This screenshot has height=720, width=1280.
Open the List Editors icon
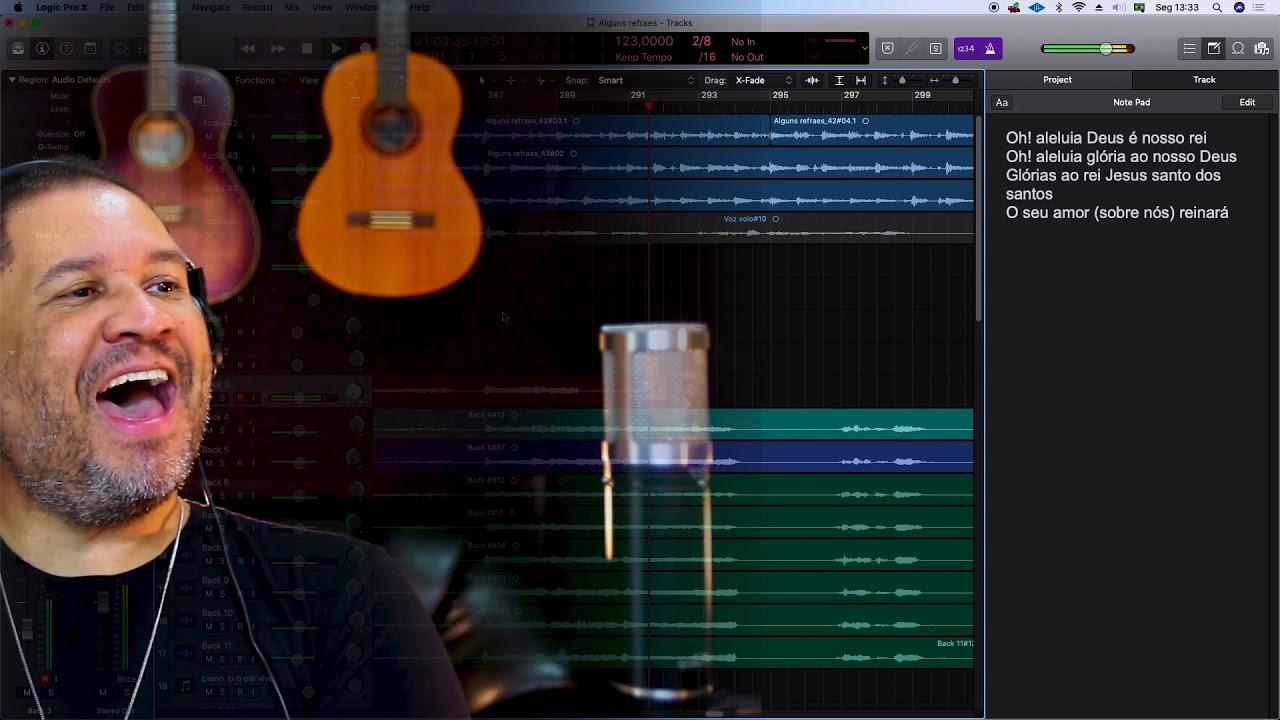tap(1189, 48)
